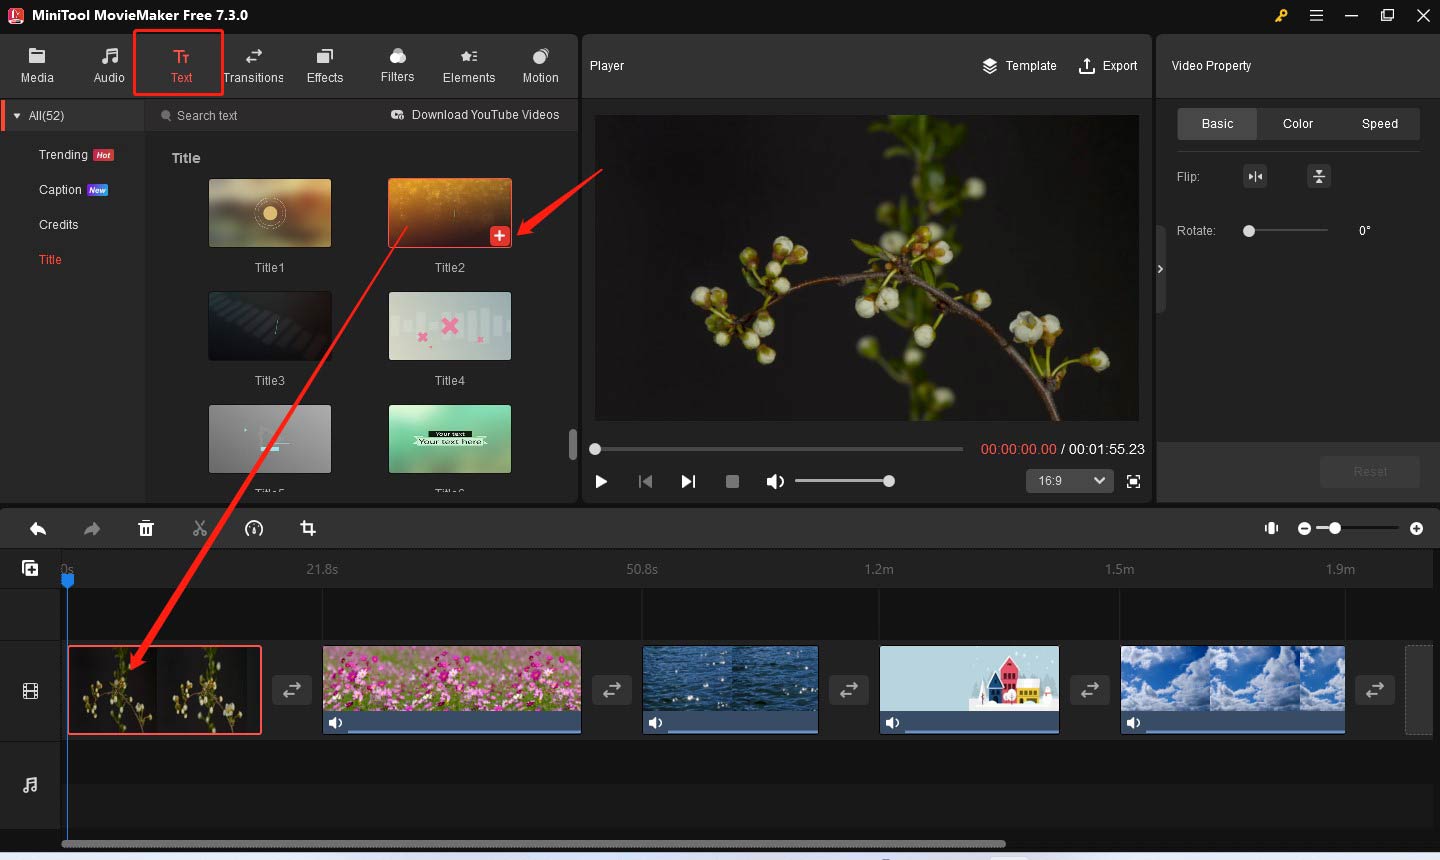The image size is (1440, 860).
Task: Open the Audio tab
Action: [109, 65]
